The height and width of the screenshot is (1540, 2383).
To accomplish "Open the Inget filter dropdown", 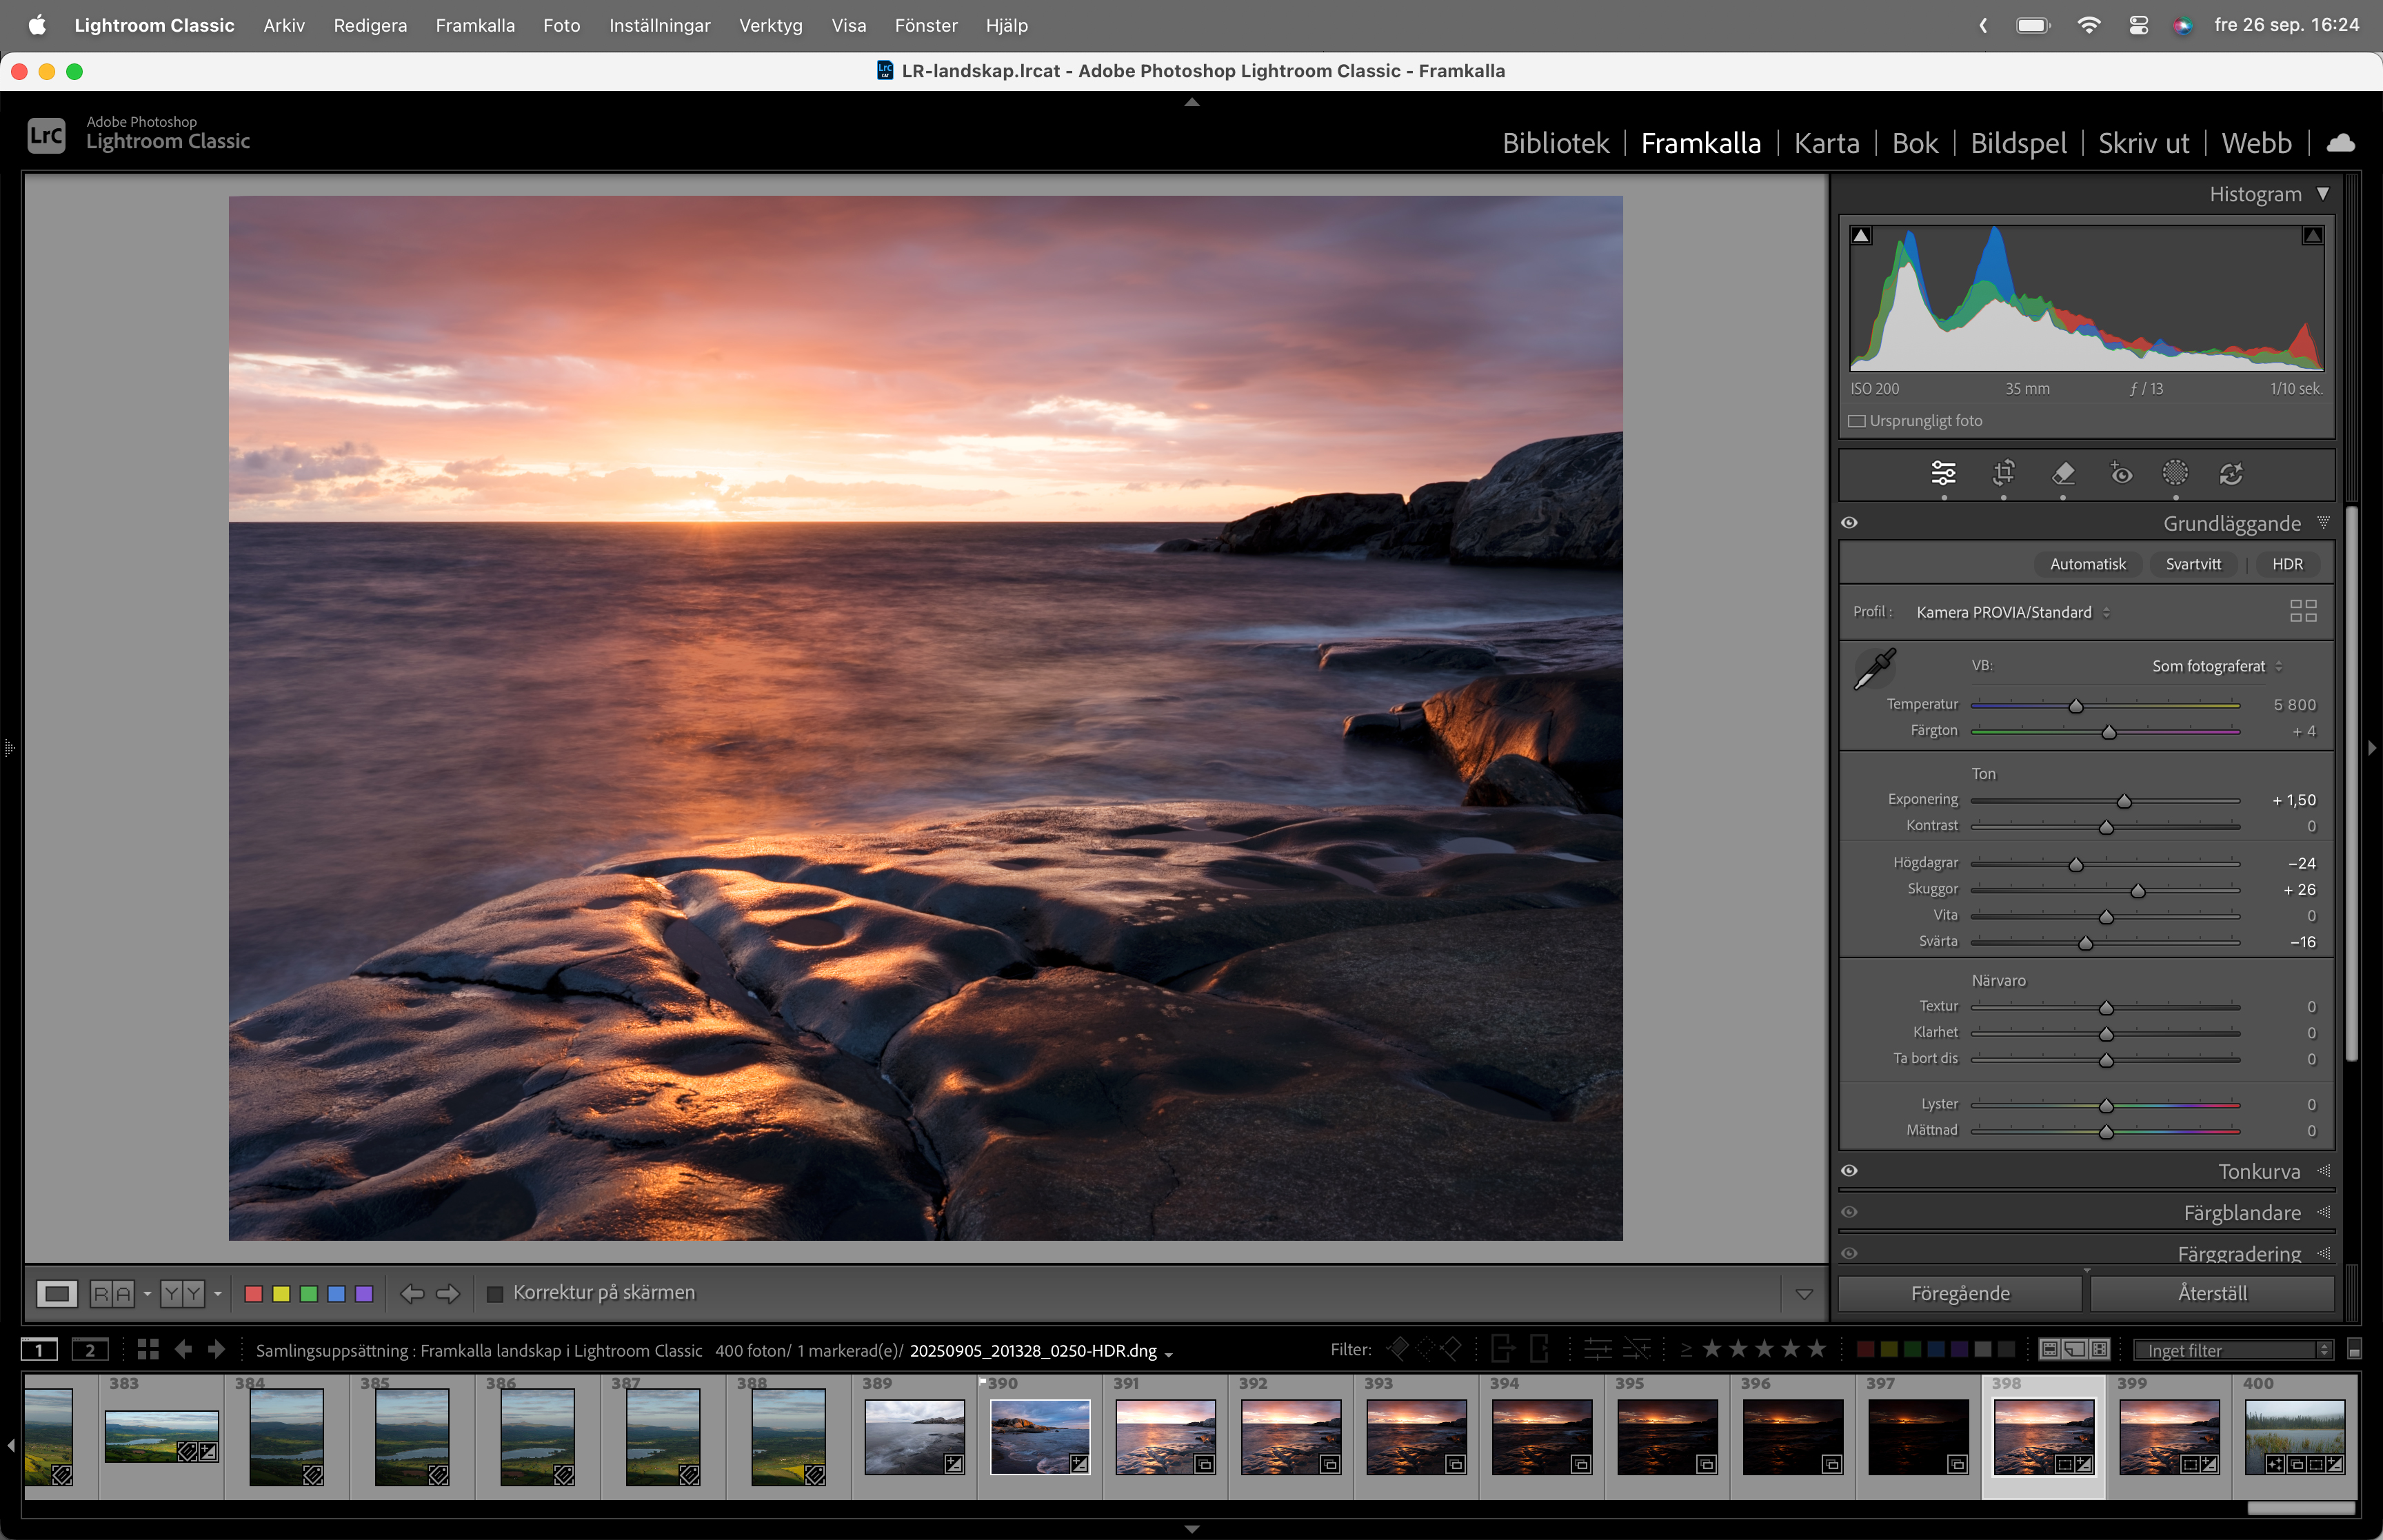I will coord(2231,1351).
